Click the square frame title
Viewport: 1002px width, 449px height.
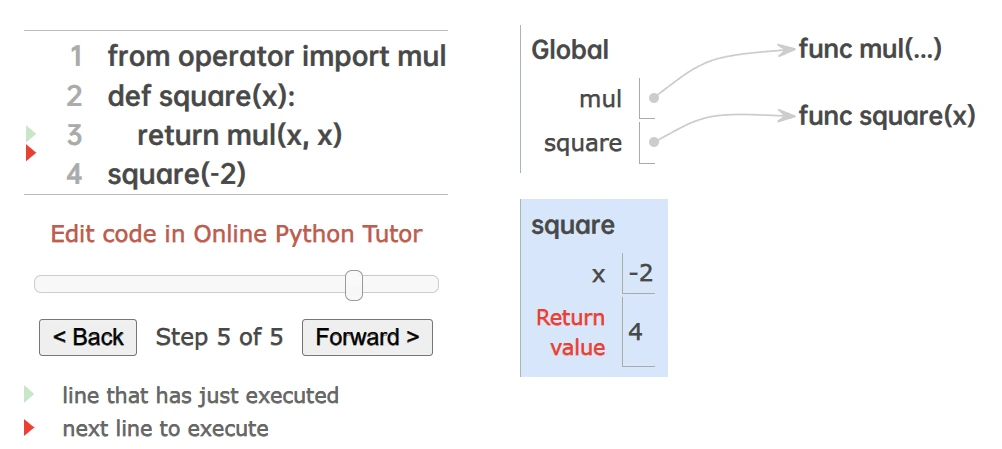click(573, 225)
